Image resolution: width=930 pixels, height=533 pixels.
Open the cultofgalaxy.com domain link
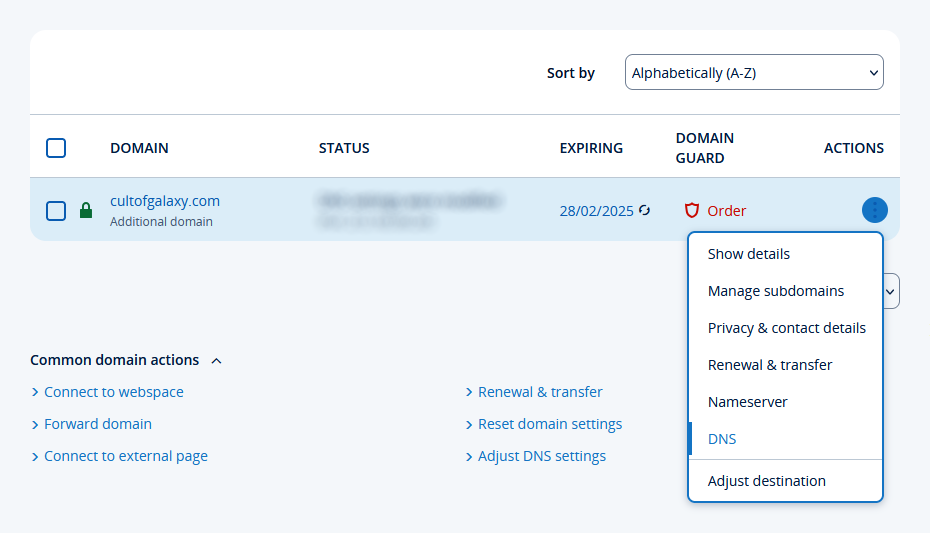164,201
